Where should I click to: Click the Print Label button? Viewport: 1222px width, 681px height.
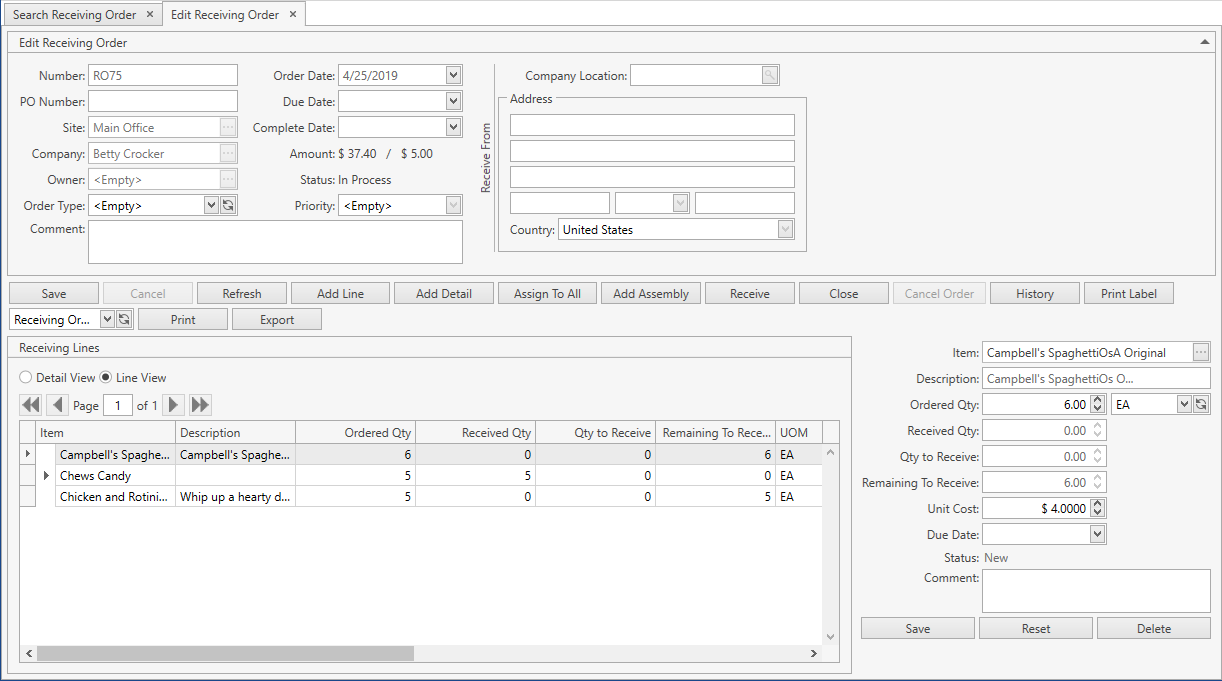(x=1128, y=293)
